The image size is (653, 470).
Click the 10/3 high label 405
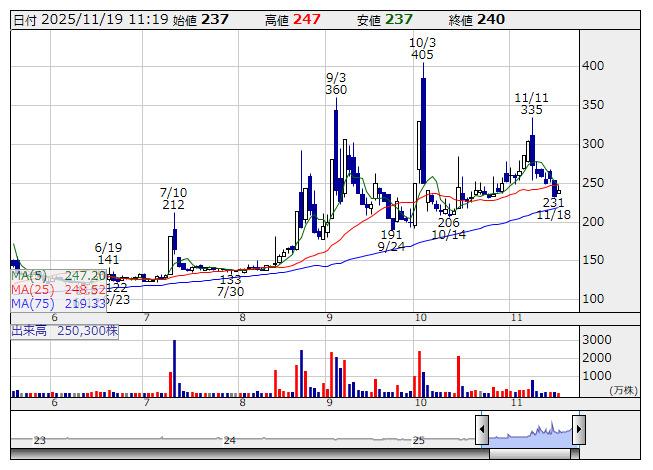422,56
